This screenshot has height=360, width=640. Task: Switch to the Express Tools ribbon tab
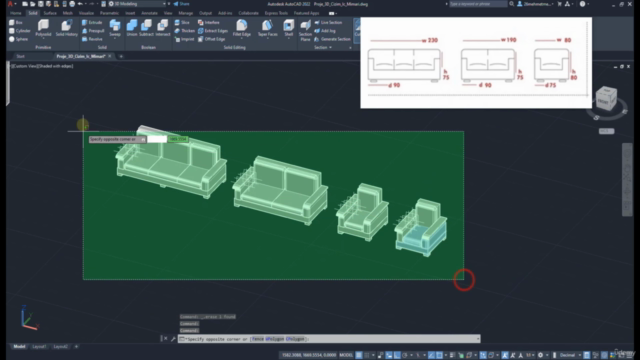[x=276, y=13]
